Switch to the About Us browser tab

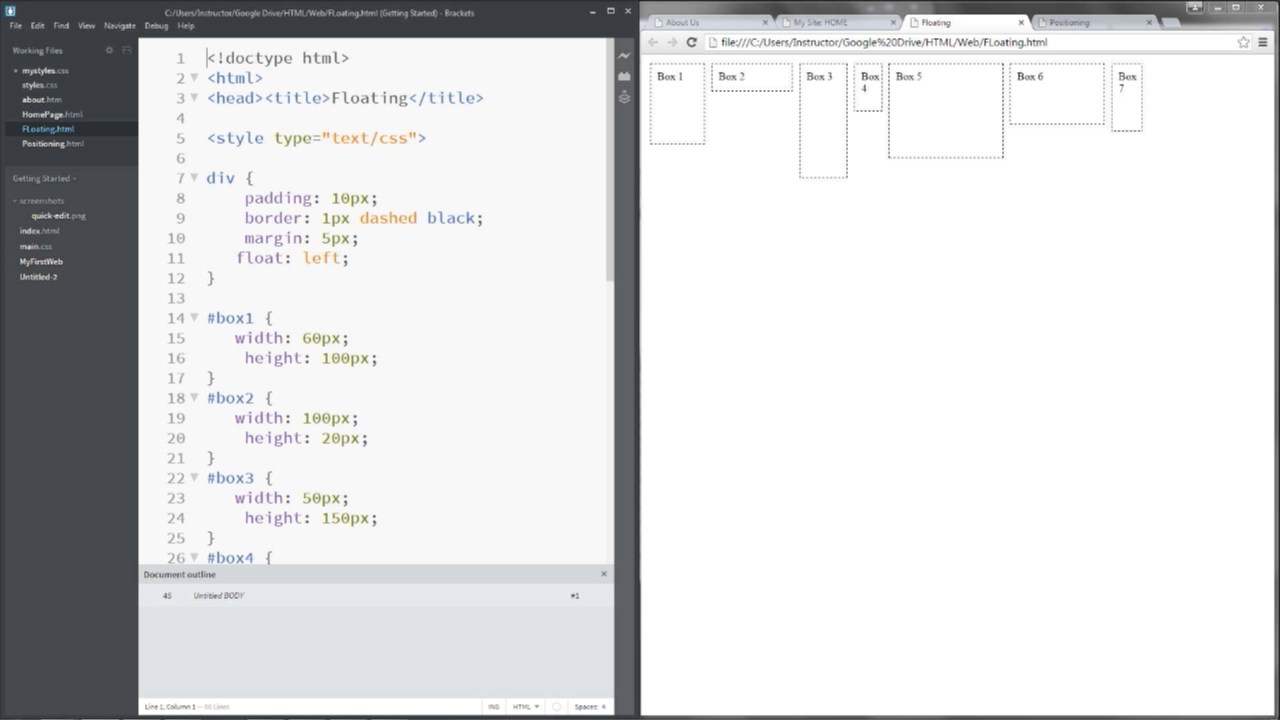[708, 22]
